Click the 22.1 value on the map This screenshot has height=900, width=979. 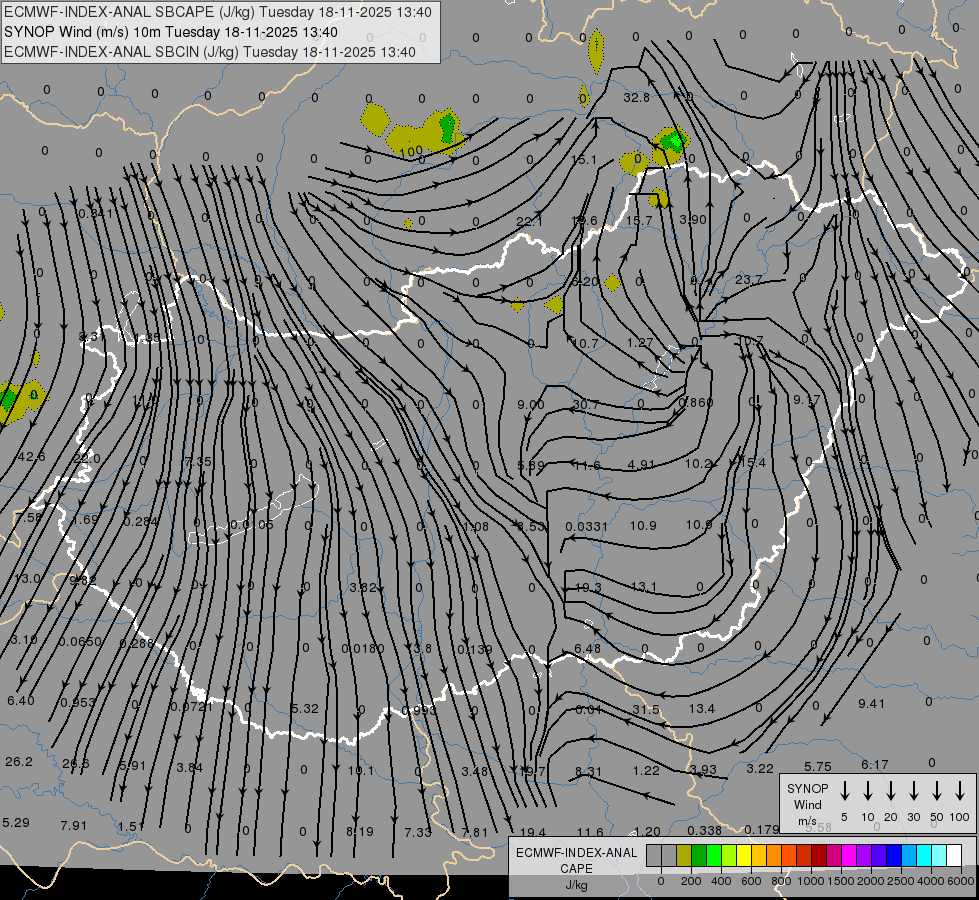pos(529,222)
